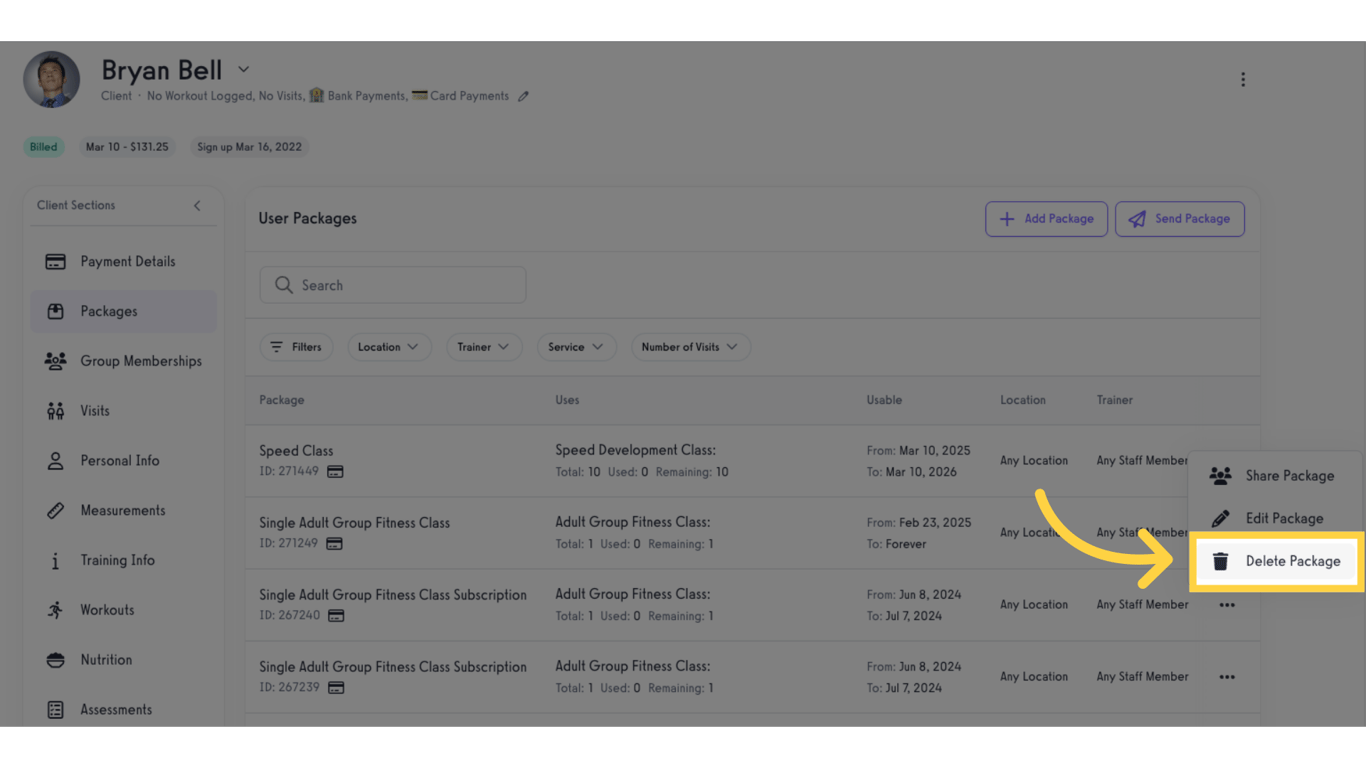Click the Client Sections sidebar heading
The height and width of the screenshot is (768, 1366).
[76, 206]
